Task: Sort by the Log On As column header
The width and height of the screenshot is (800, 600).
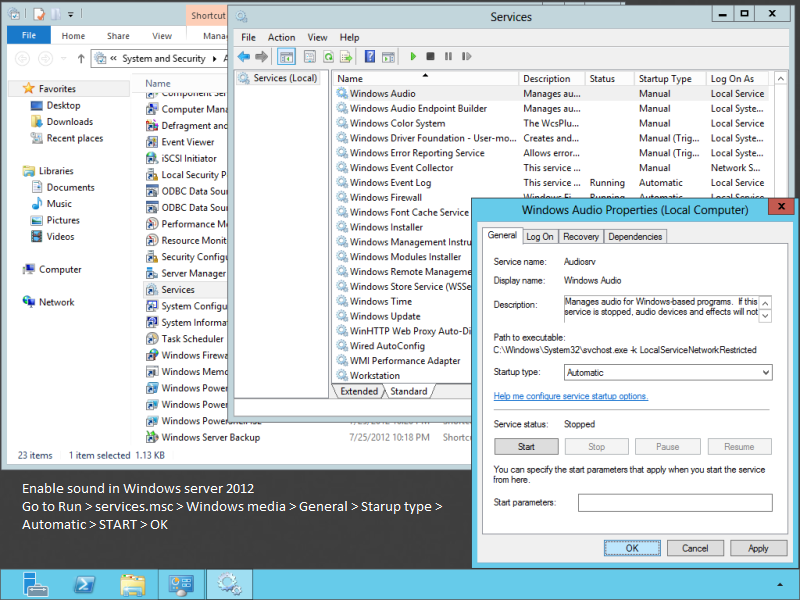Action: click(x=737, y=79)
